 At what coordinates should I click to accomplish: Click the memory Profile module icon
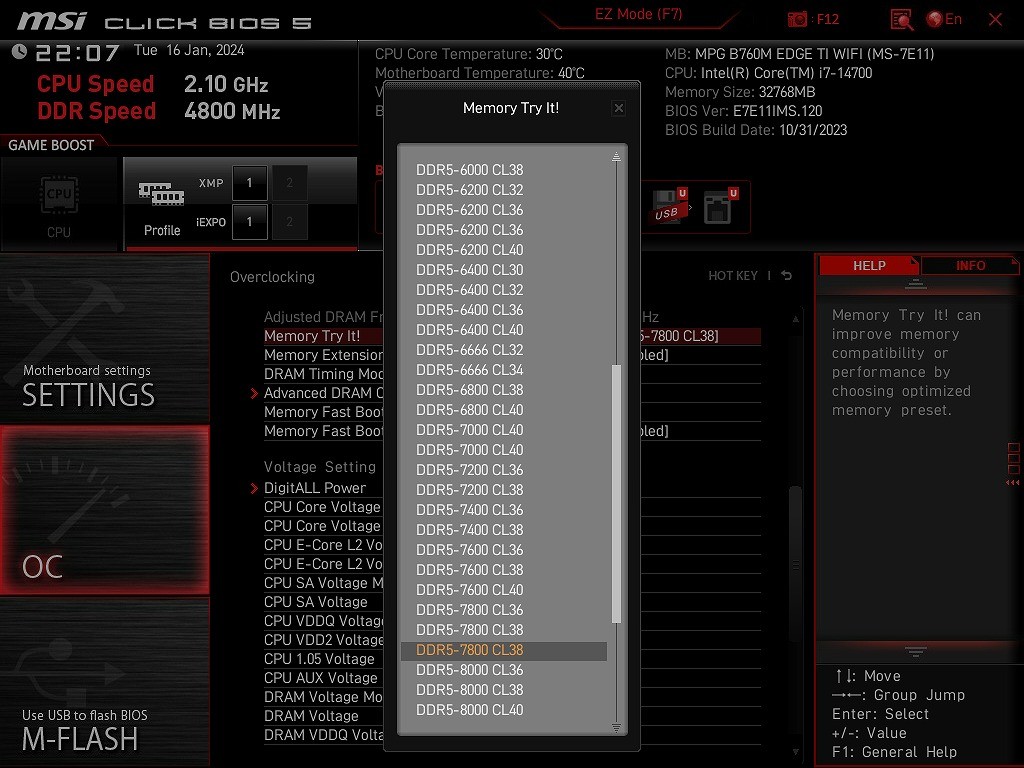pos(161,194)
